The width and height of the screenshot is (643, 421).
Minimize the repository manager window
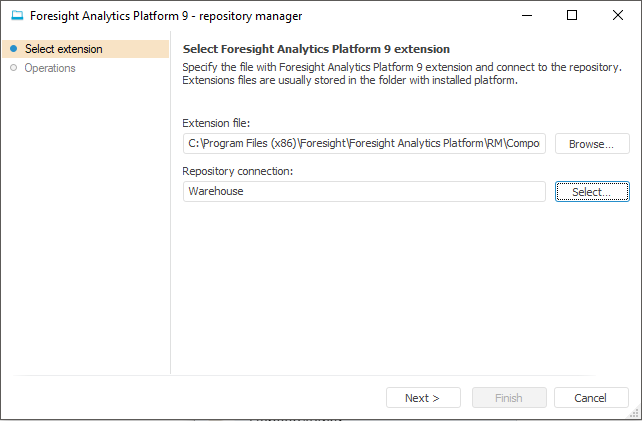tap(526, 16)
